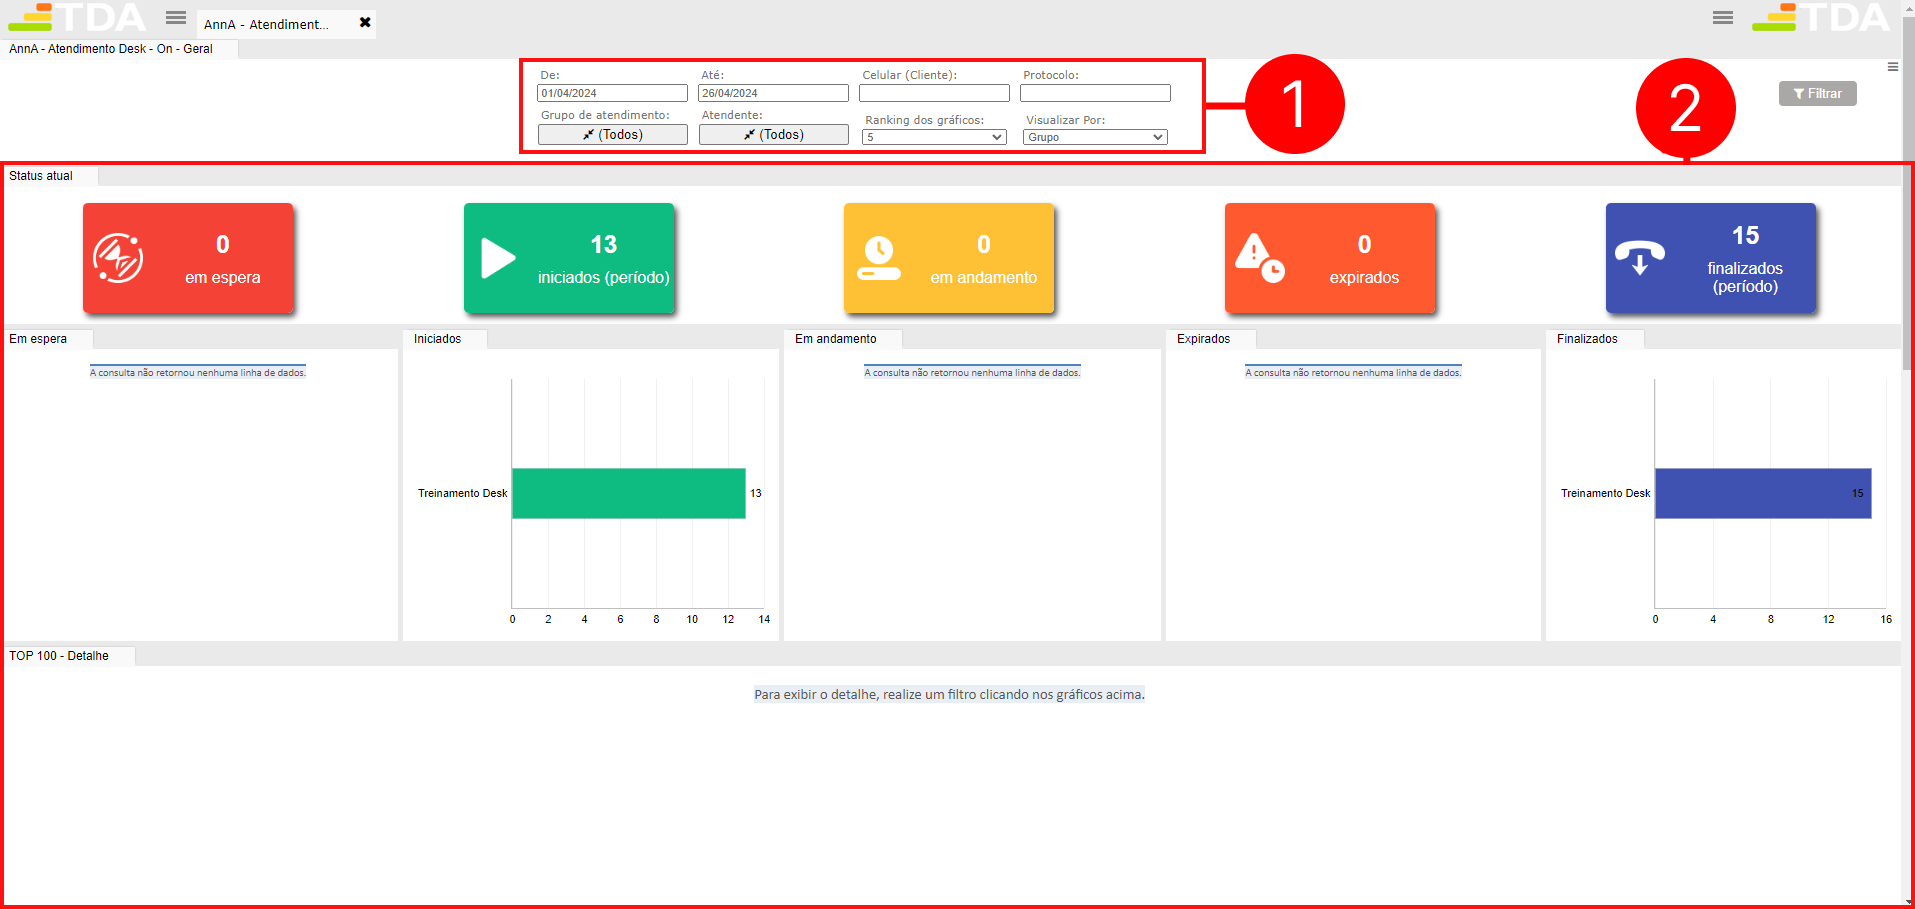Click the 'em andamento' clock icon
Screen dimensions: 1915x909
point(879,258)
